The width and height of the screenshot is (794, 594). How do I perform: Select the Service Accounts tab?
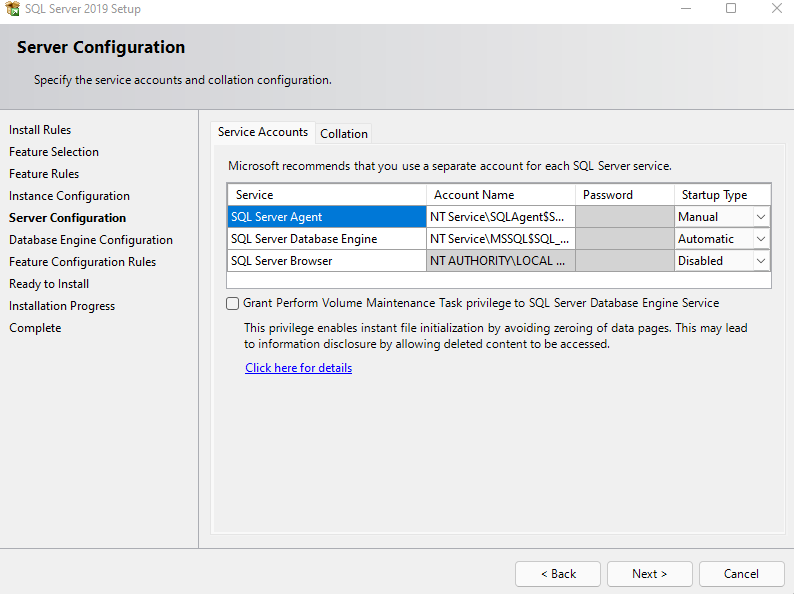[x=263, y=132]
